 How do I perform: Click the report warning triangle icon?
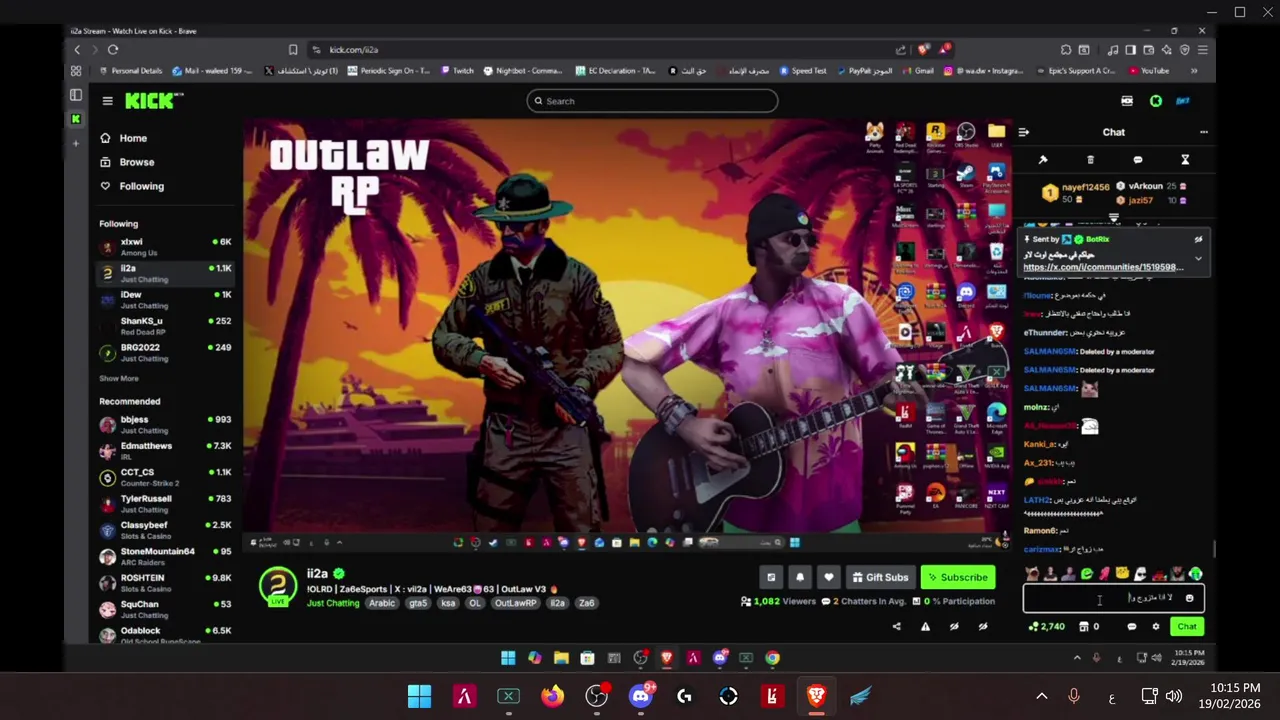(x=925, y=627)
